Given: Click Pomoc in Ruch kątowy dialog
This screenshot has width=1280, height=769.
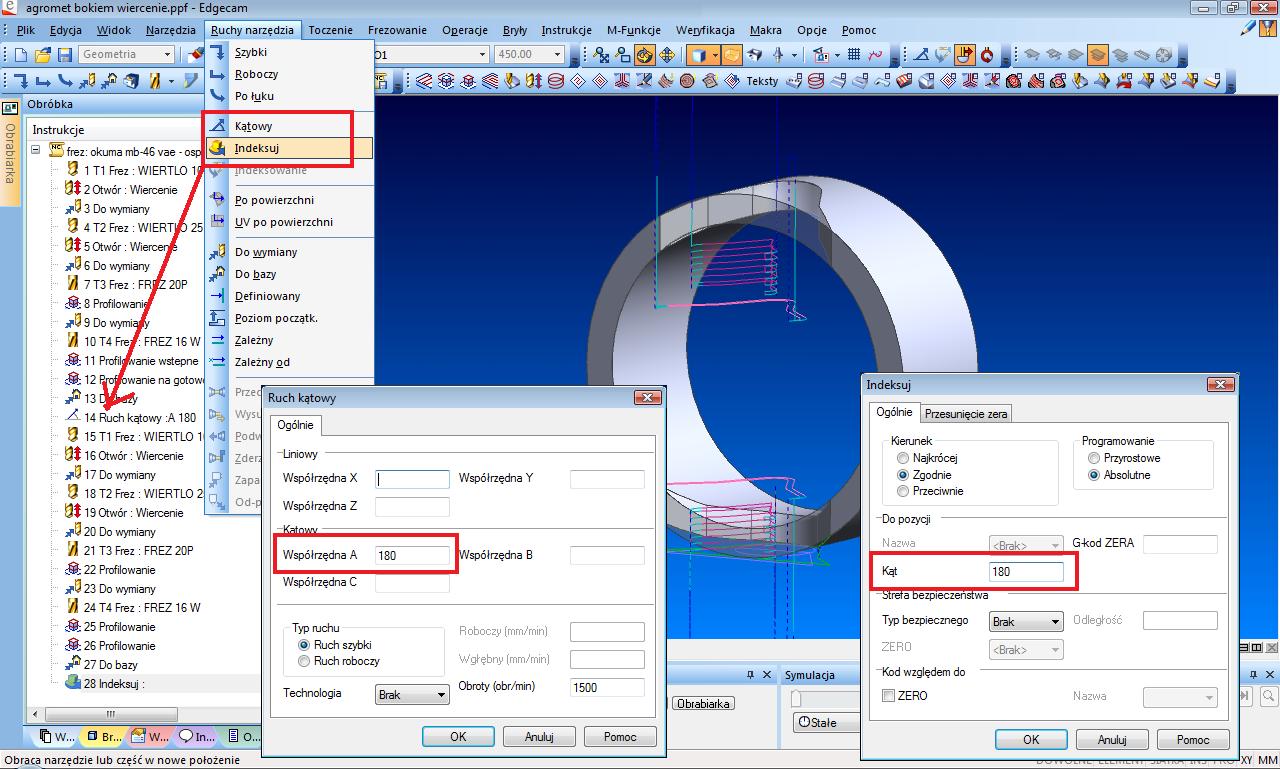Looking at the screenshot, I should coord(620,736).
